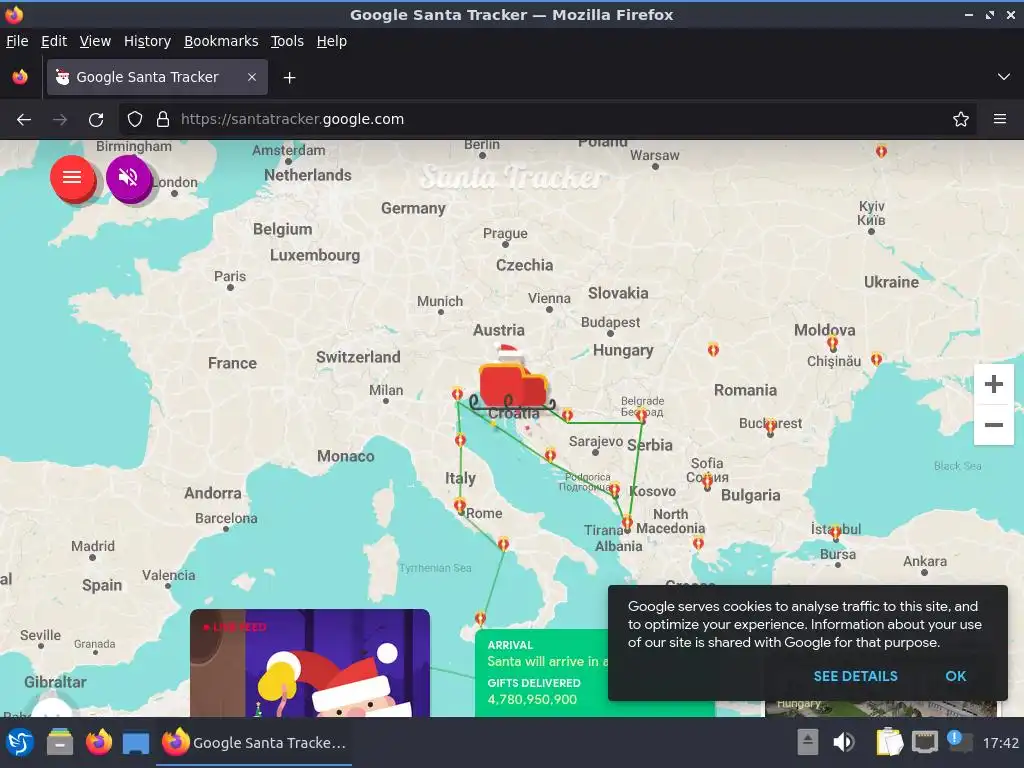This screenshot has width=1024, height=768.
Task: Click the Hungary photo thumbnail at bottom
Action: click(x=881, y=709)
